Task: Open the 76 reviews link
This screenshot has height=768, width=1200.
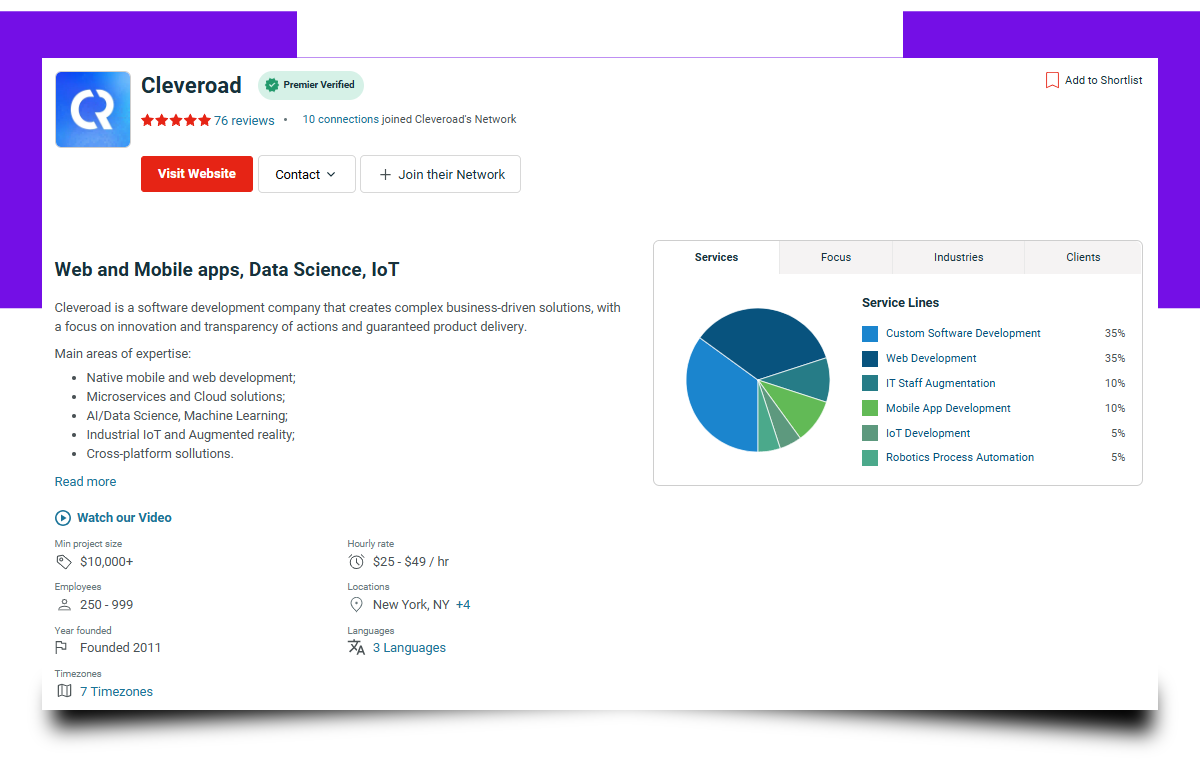Action: (244, 120)
